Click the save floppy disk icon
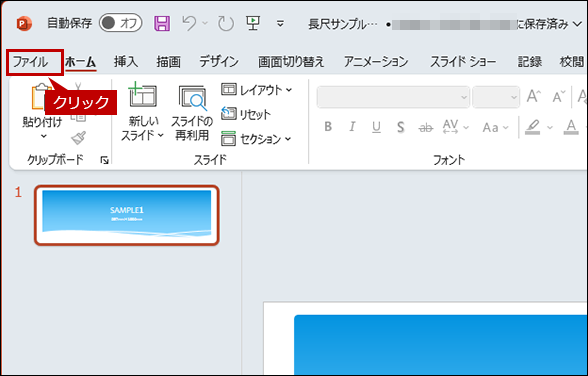Screen dimensions: 588x376 162,23
